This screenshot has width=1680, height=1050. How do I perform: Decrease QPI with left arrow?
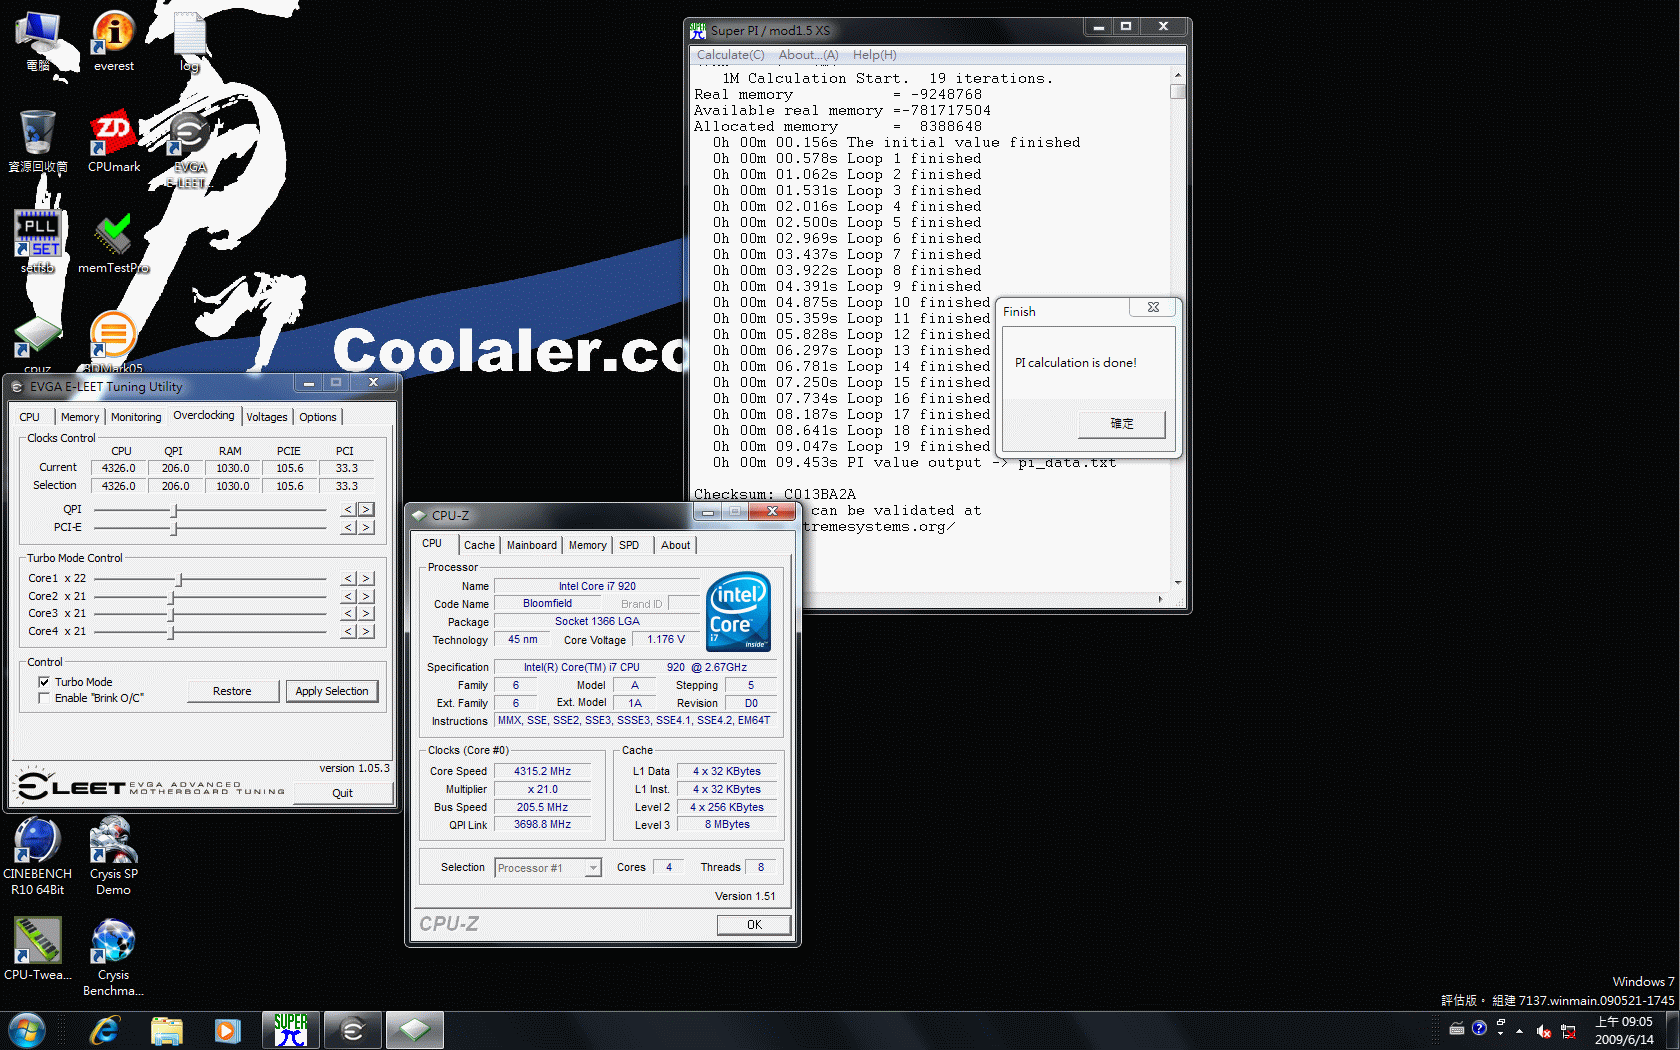pos(348,510)
